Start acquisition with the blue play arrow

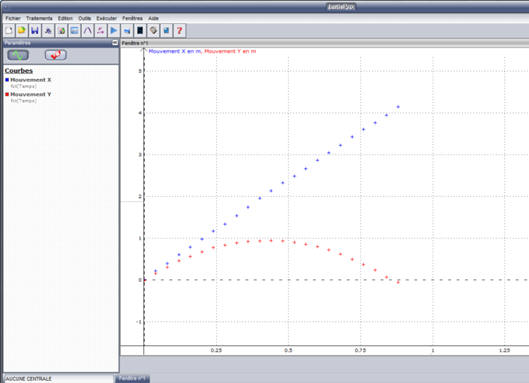pyautogui.click(x=114, y=31)
